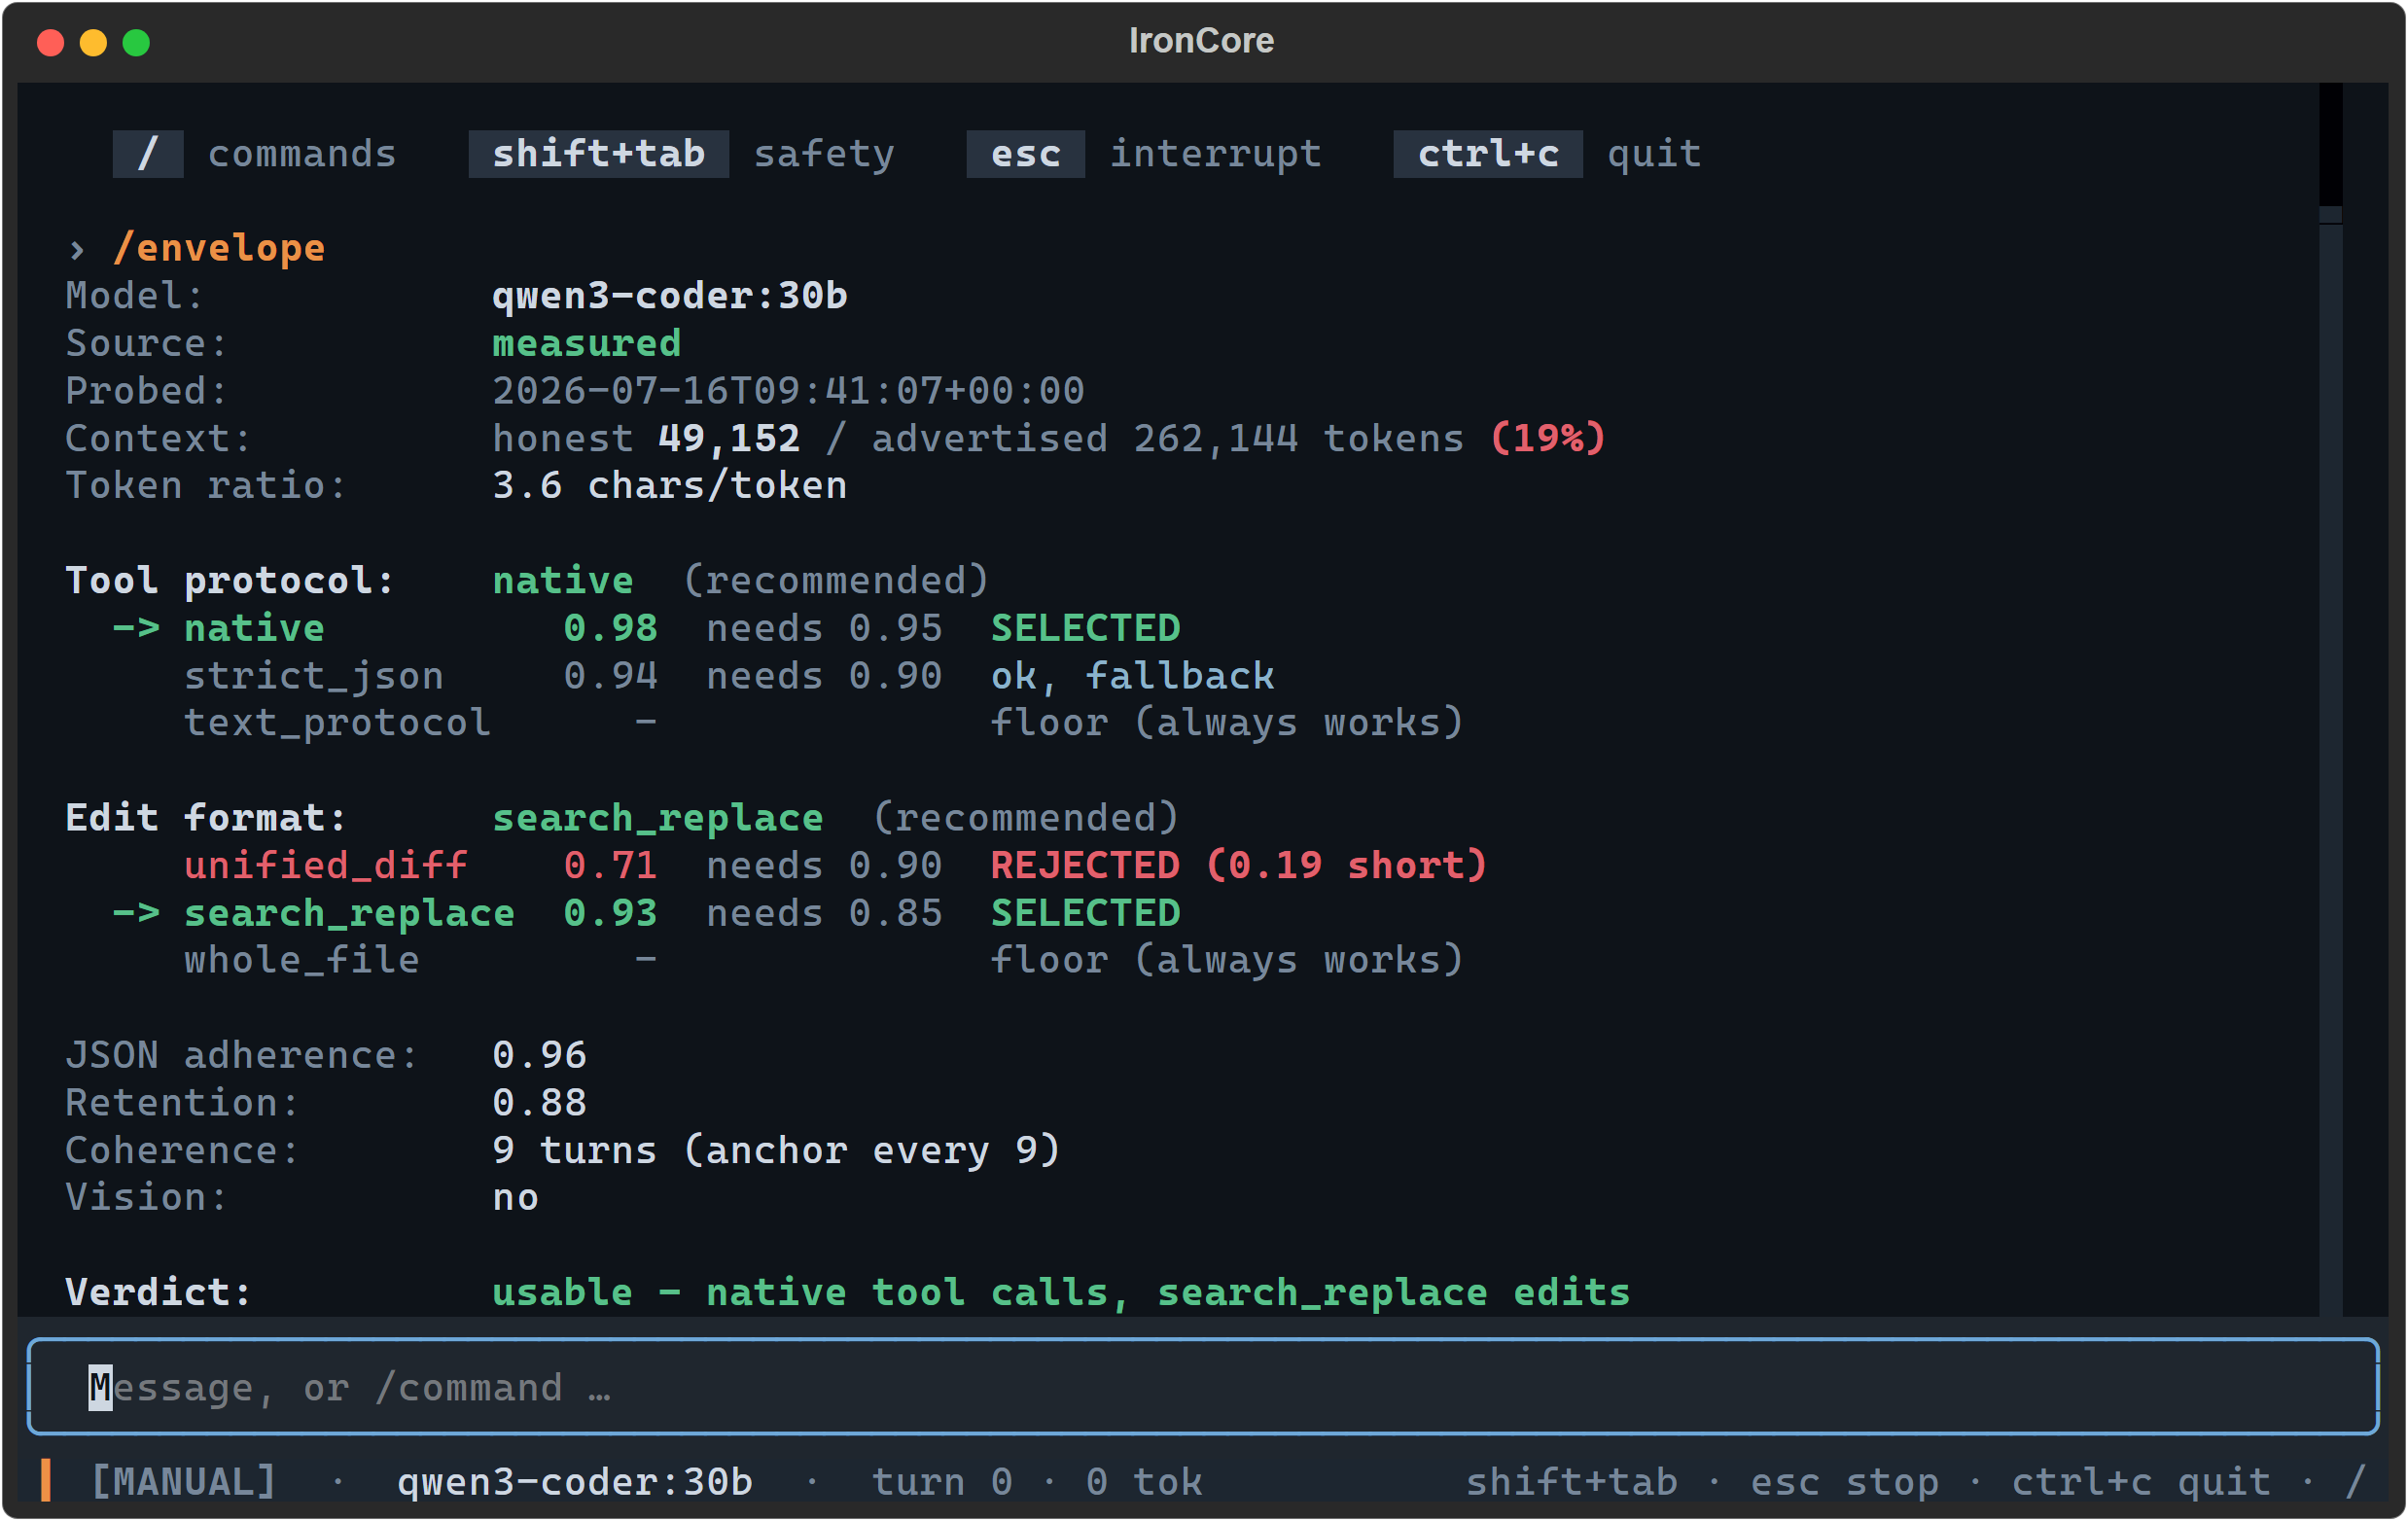Click the whole_file edit format row
2408x1521 pixels.
tap(824, 961)
